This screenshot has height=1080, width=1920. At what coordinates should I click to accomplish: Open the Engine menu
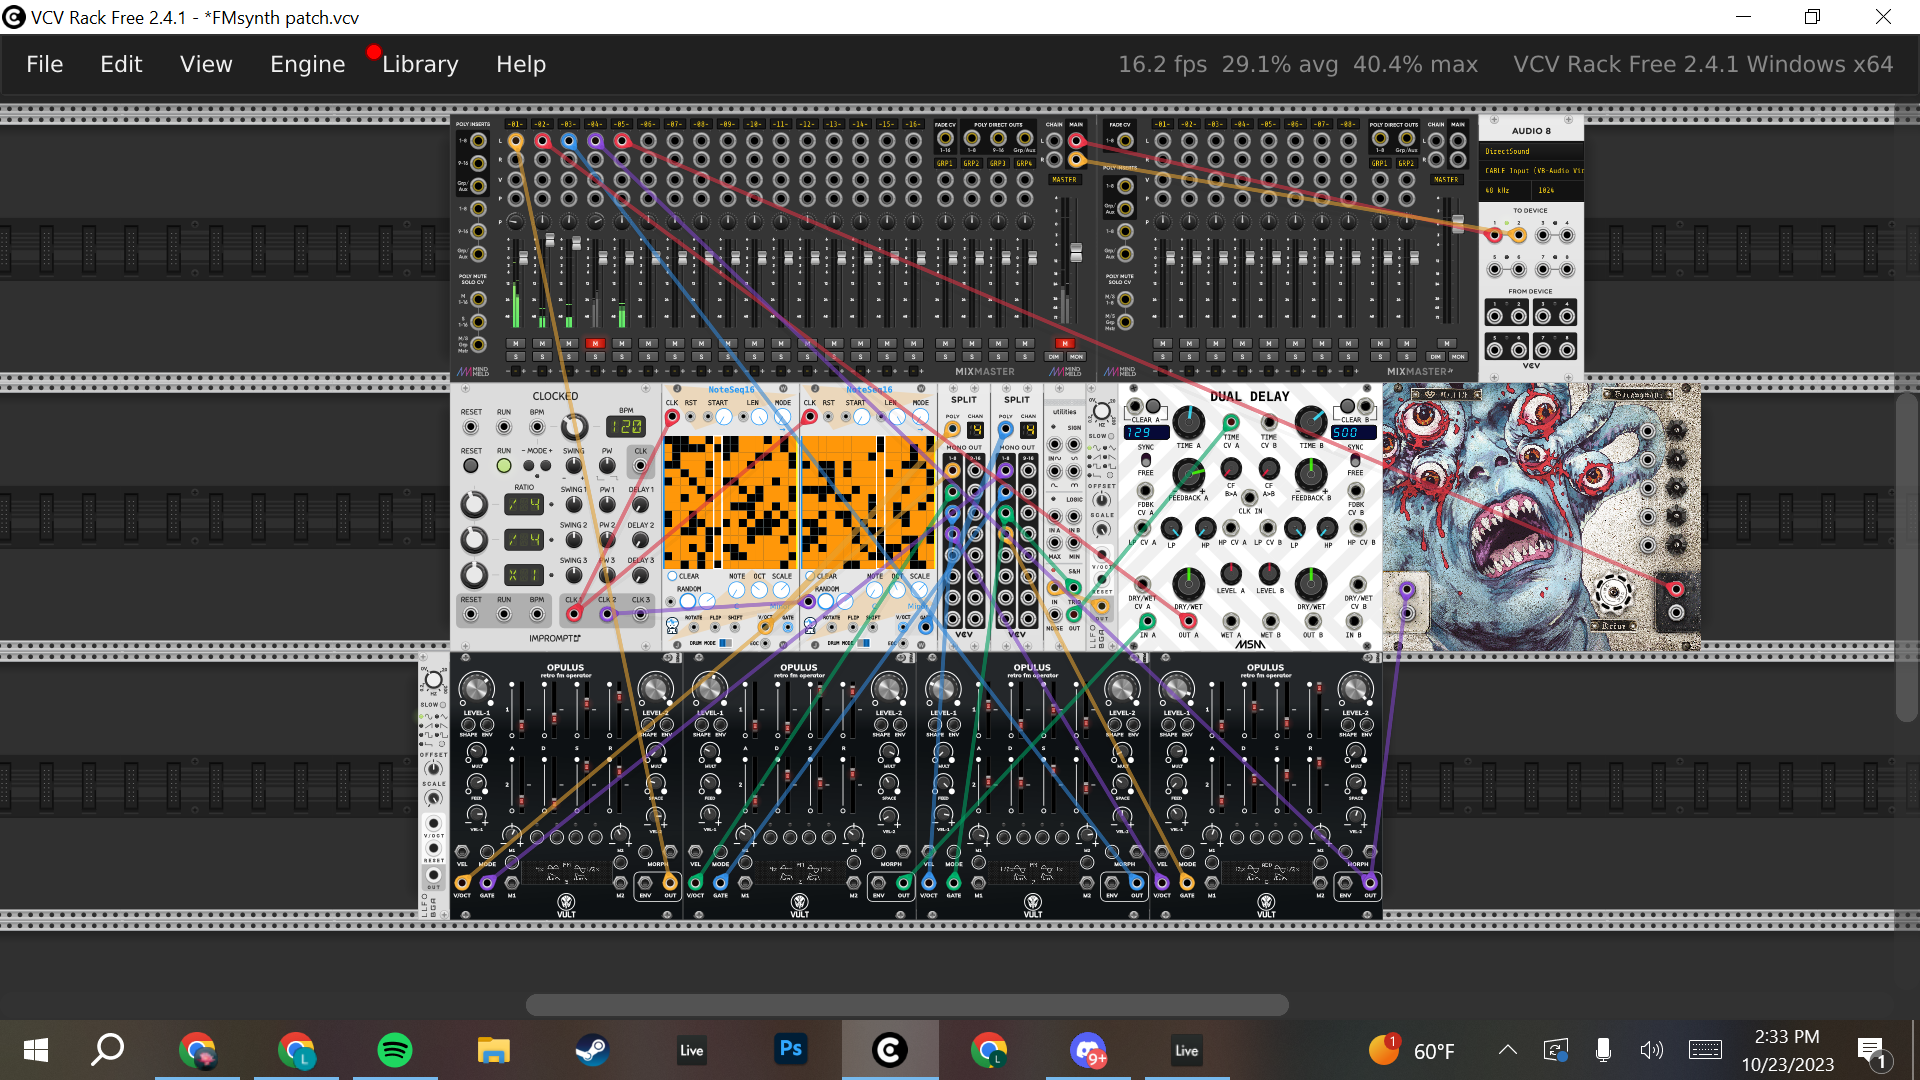tap(307, 64)
